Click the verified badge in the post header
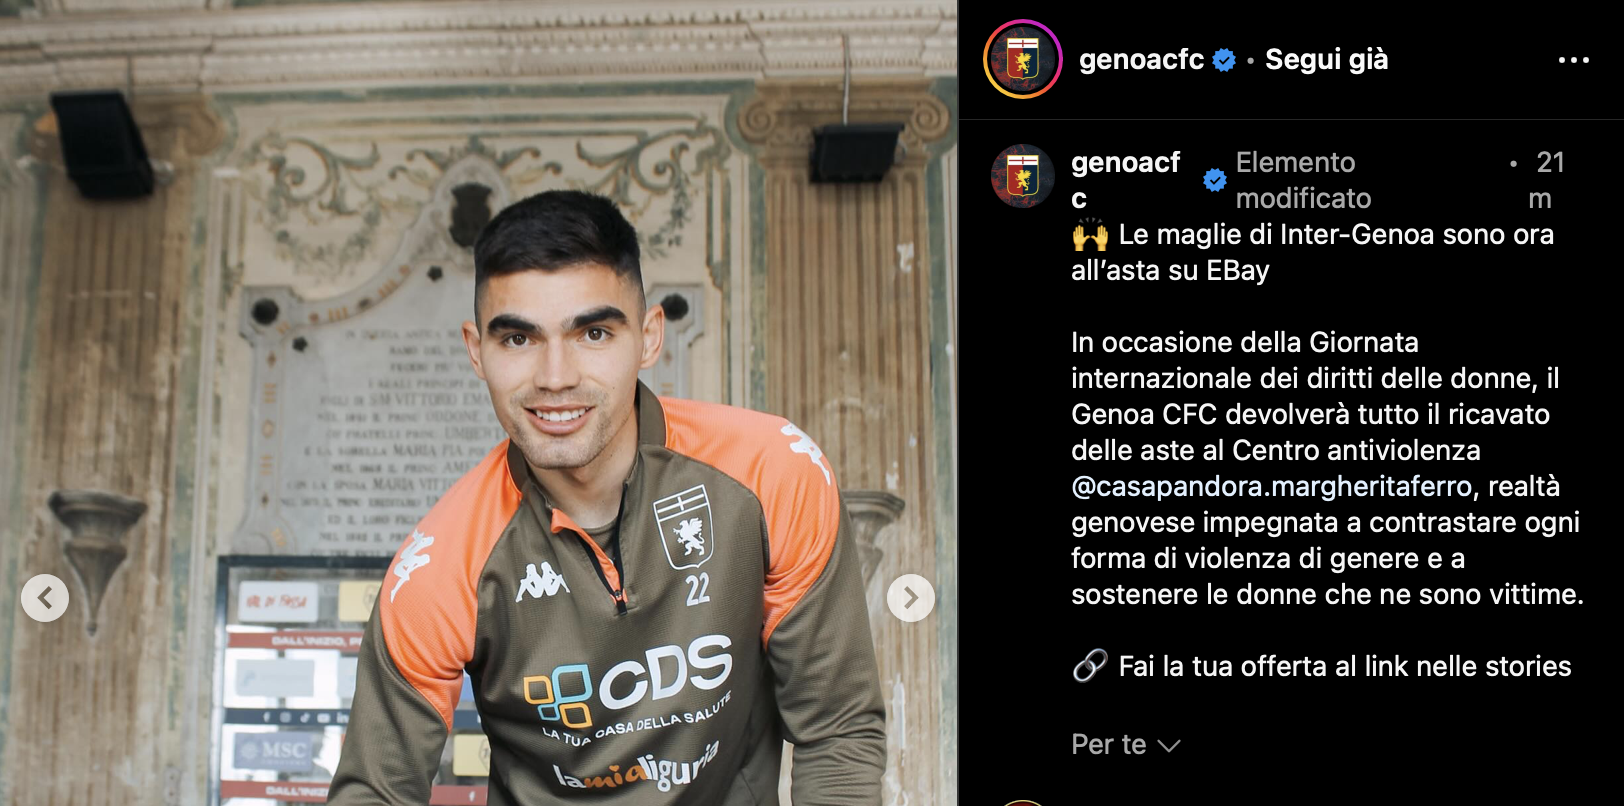 (1224, 60)
